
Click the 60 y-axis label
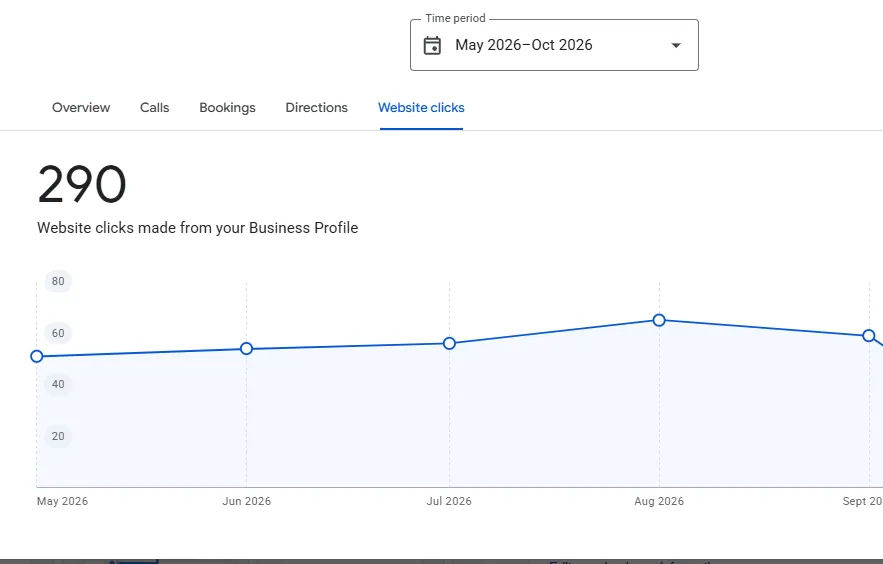(58, 333)
